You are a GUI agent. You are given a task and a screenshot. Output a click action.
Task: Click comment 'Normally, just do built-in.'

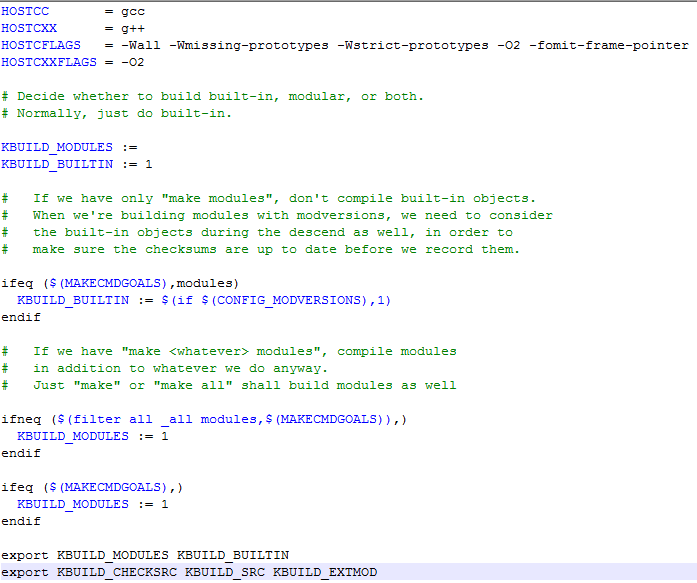pyautogui.click(x=124, y=113)
